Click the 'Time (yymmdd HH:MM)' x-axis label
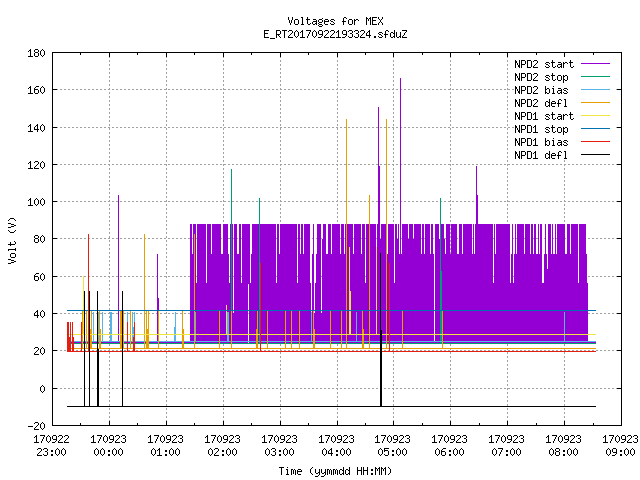This screenshot has height=480, width=640. tap(335, 471)
